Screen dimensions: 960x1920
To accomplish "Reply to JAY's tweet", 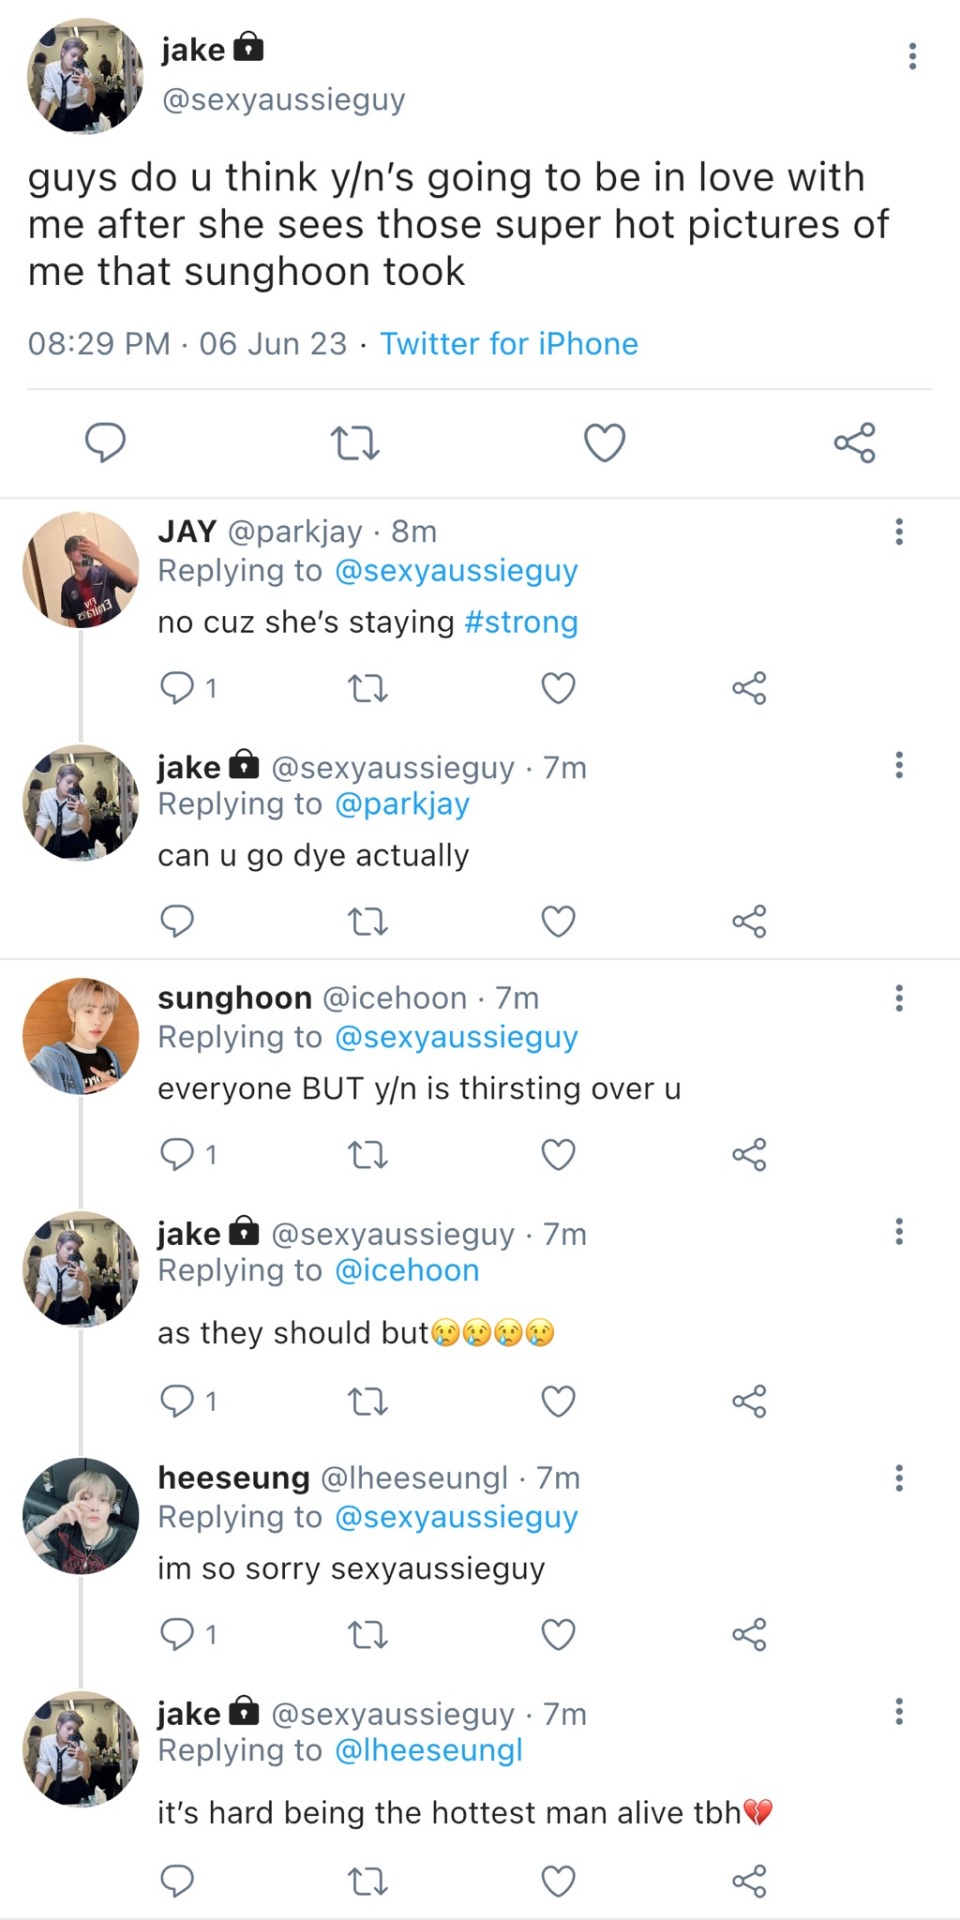I will [x=177, y=688].
